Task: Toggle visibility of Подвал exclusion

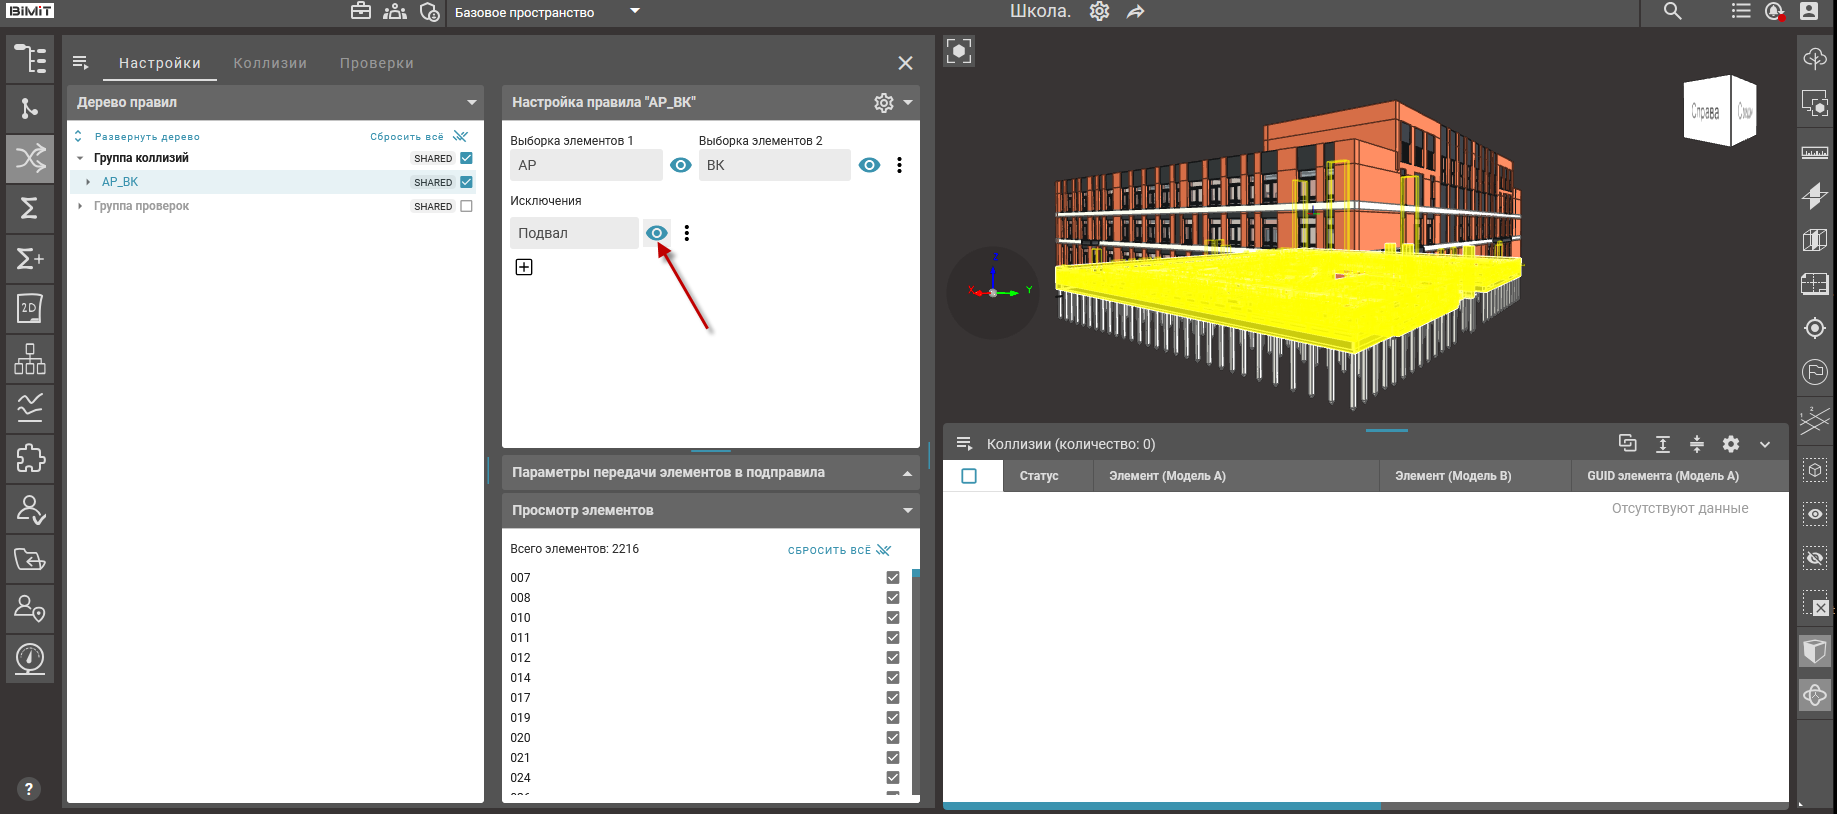Action: [x=656, y=233]
